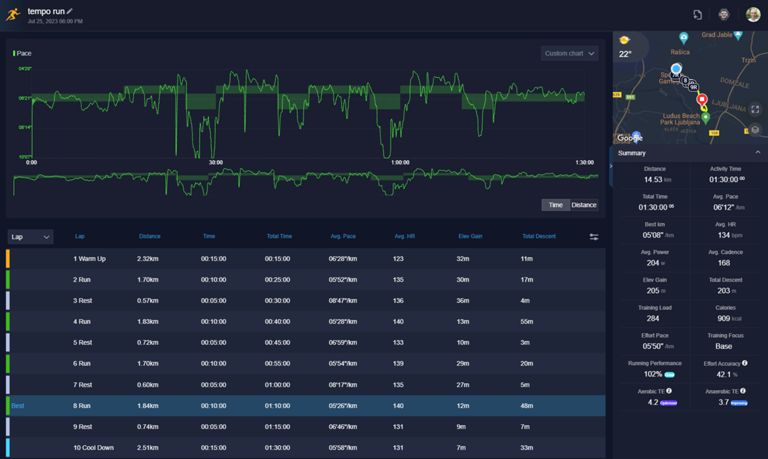Show info for Aerobic TE
Viewport: 768px width, 459px height.
coord(669,391)
